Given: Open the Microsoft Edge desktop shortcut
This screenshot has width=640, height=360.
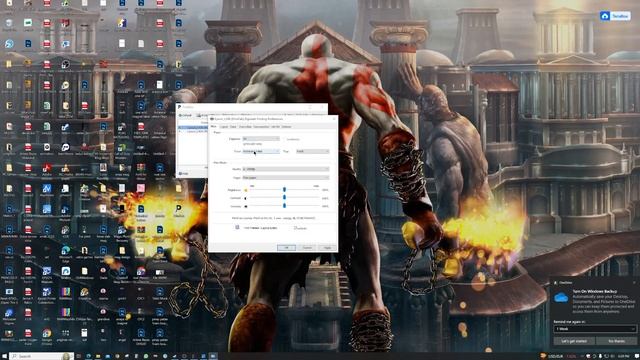Looking at the screenshot, I should coord(65,252).
